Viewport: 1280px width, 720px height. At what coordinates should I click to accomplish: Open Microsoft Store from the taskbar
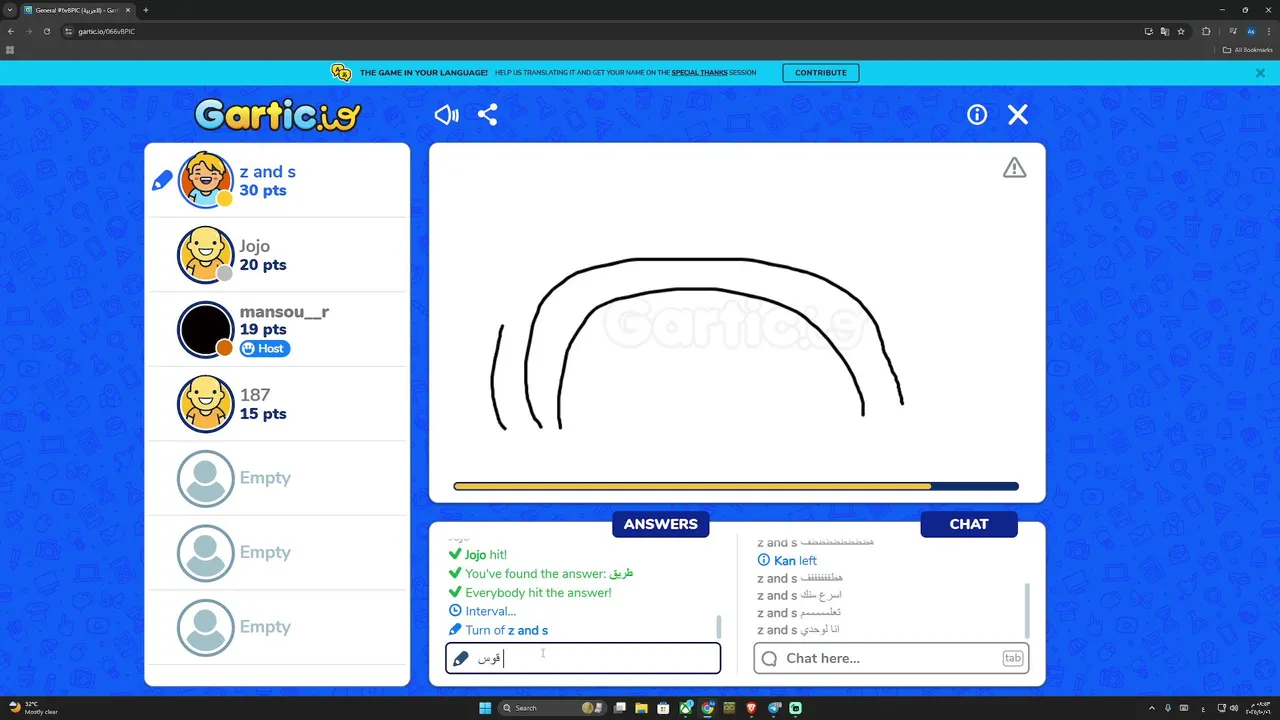tap(663, 708)
